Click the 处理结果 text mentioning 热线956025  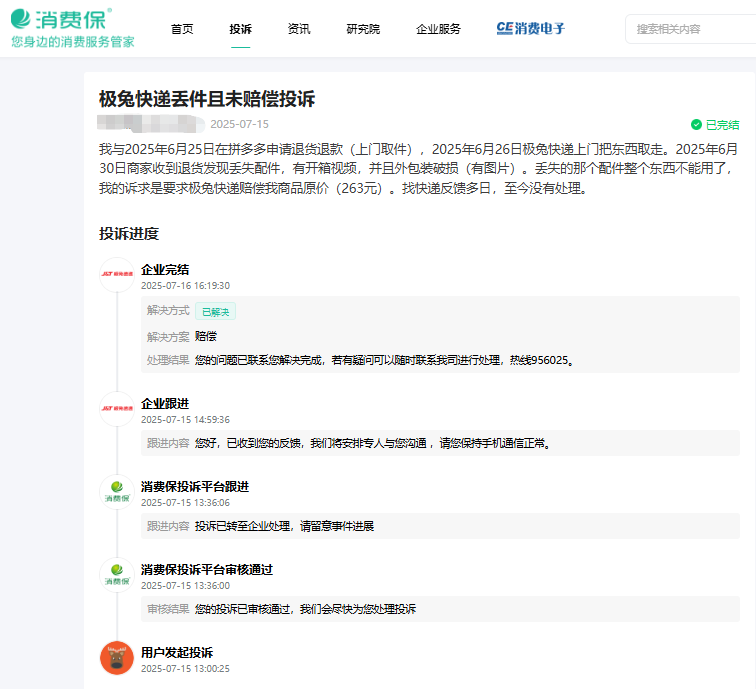384,360
